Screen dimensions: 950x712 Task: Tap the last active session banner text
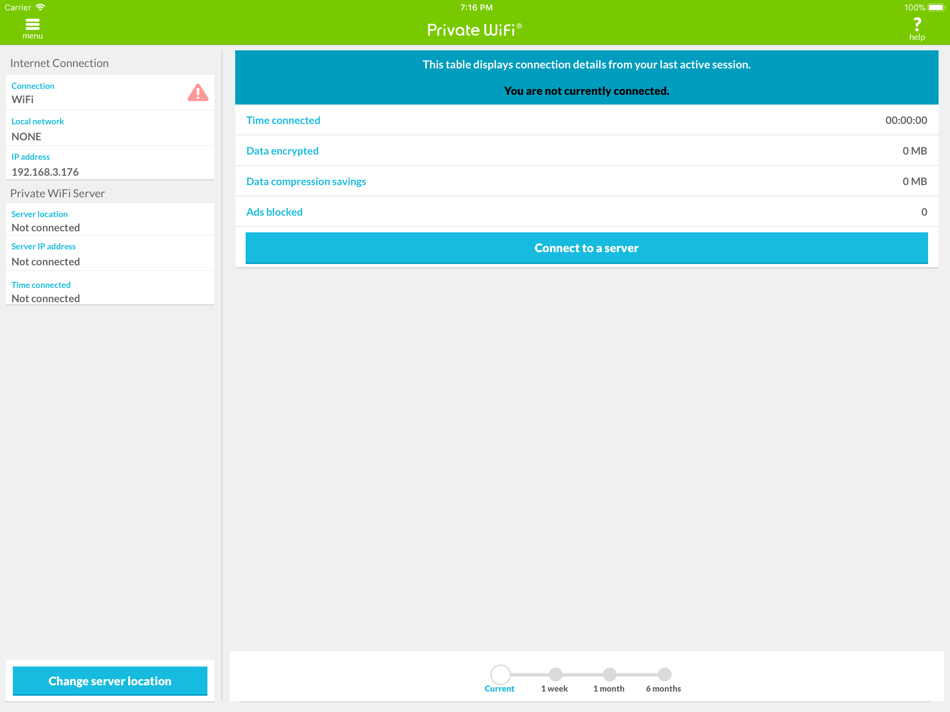(x=586, y=64)
